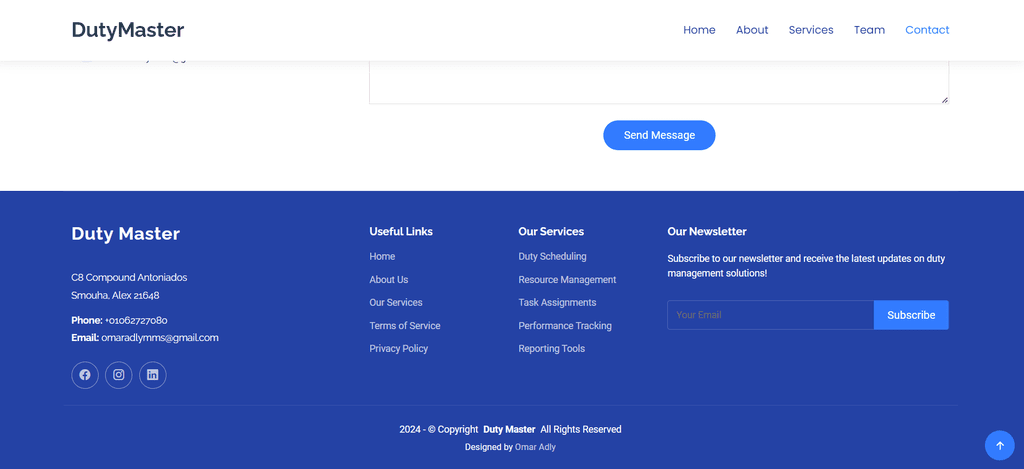Click the Our Newsletter heading
Viewport: 1024px width, 469px height.
(x=707, y=231)
